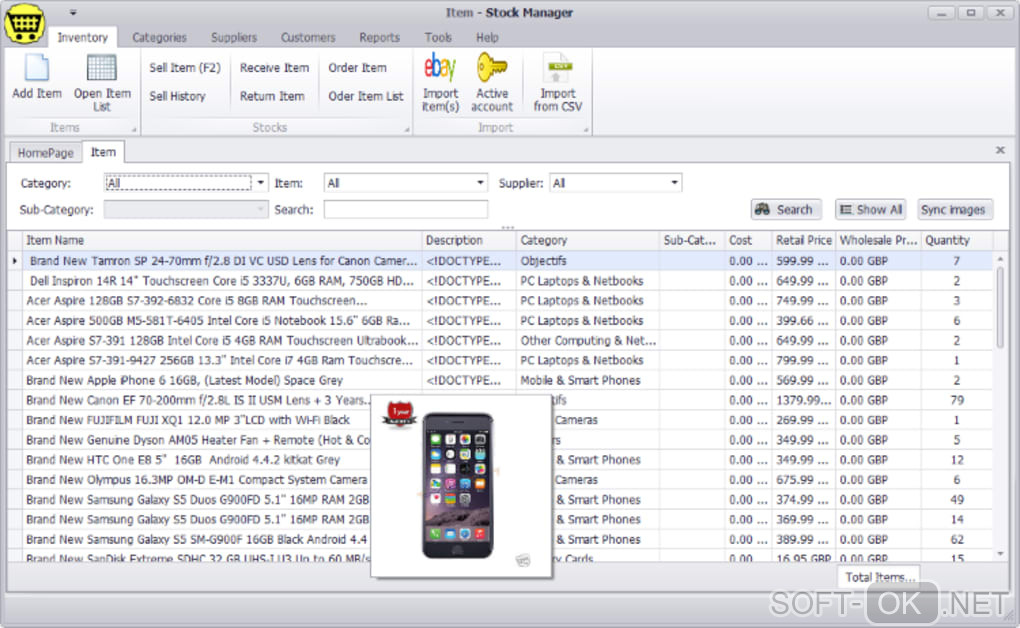1020x628 pixels.
Task: Select the Brand New HTC One E8 row
Action: click(x=500, y=460)
